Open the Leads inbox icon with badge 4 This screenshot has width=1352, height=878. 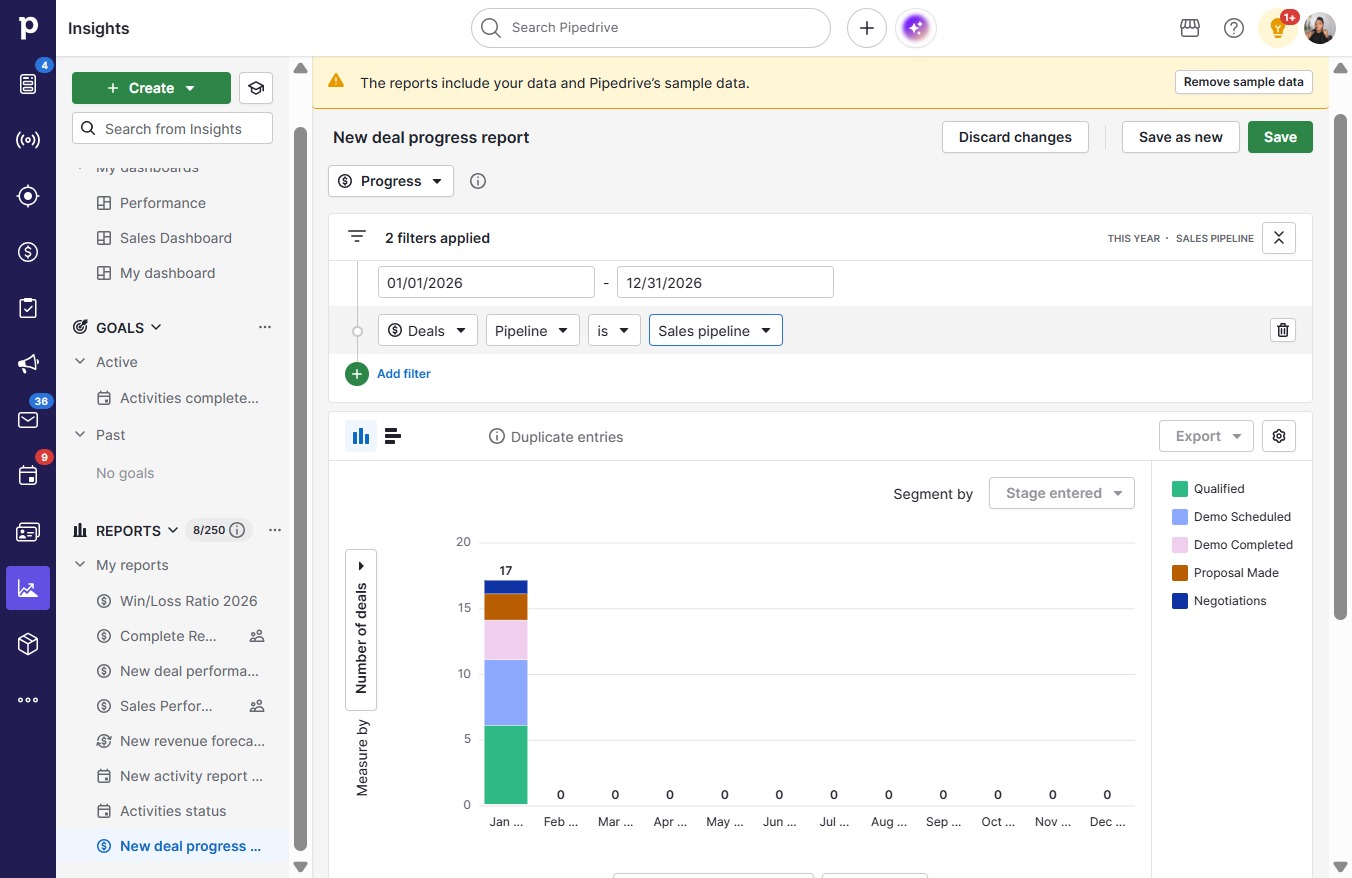tap(28, 84)
